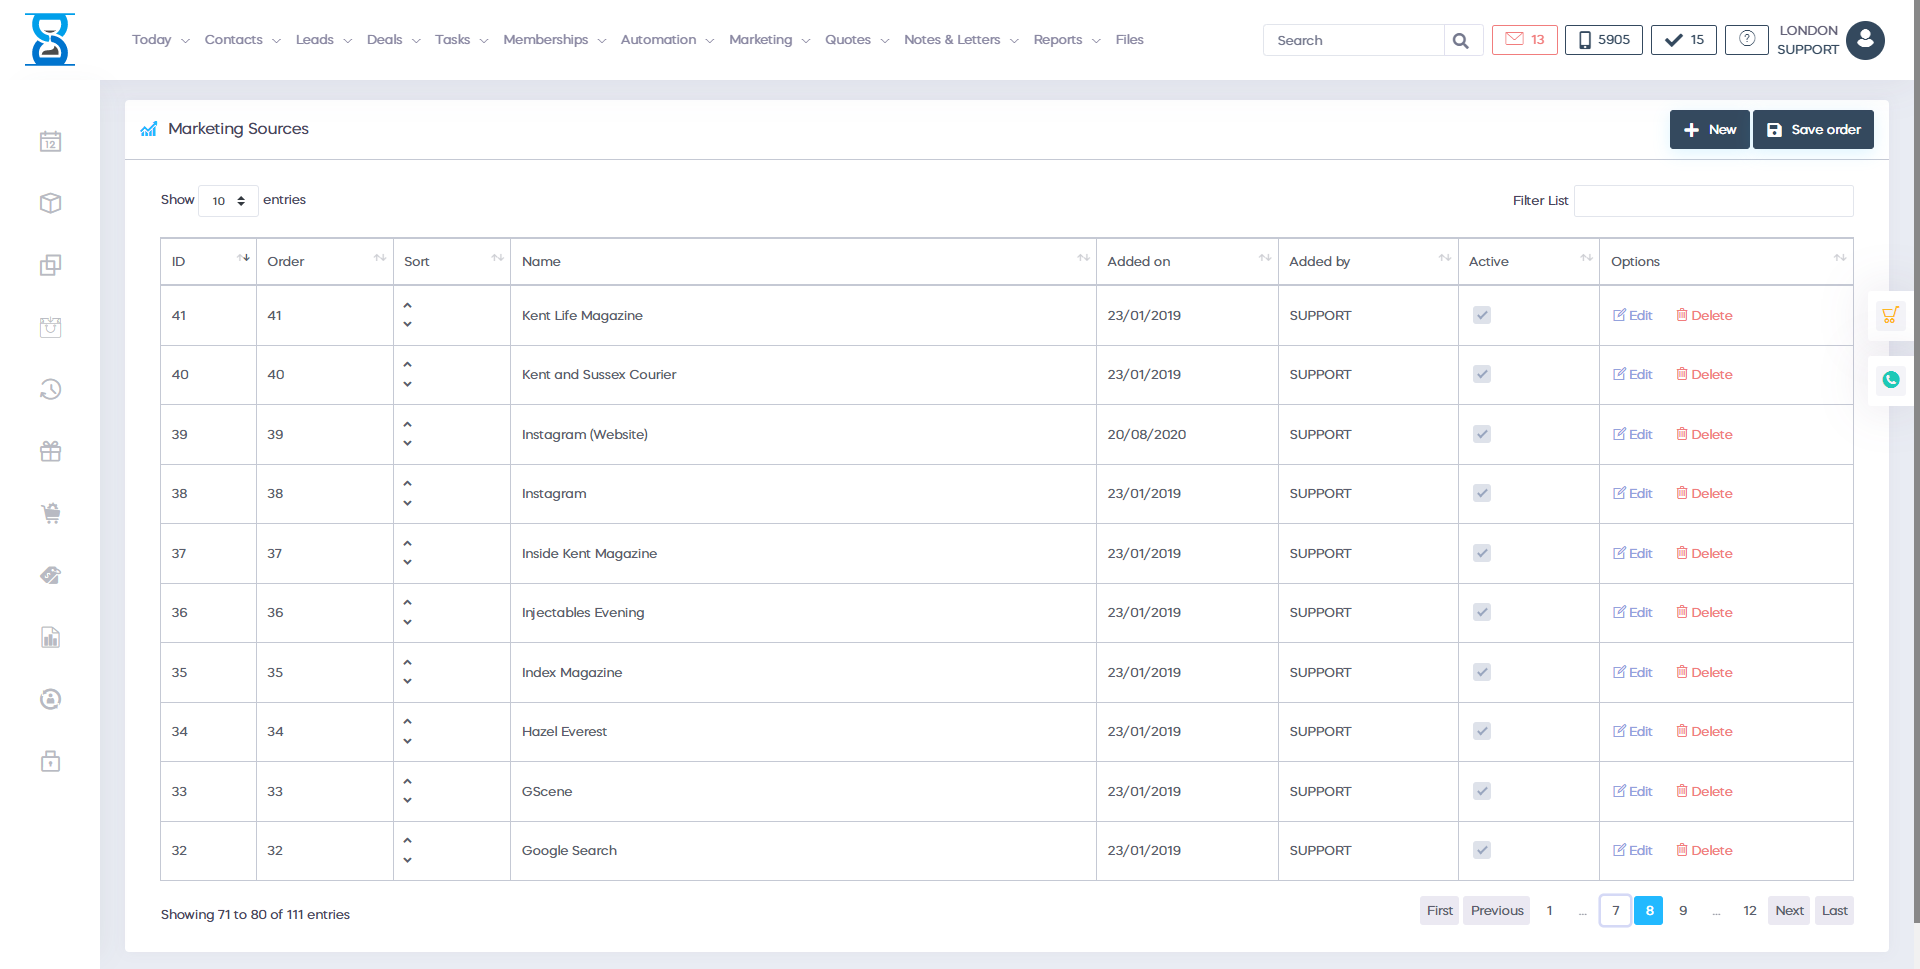This screenshot has width=1920, height=969.
Task: Toggle Active checkbox for Instagram (Website)
Action: [1482, 435]
